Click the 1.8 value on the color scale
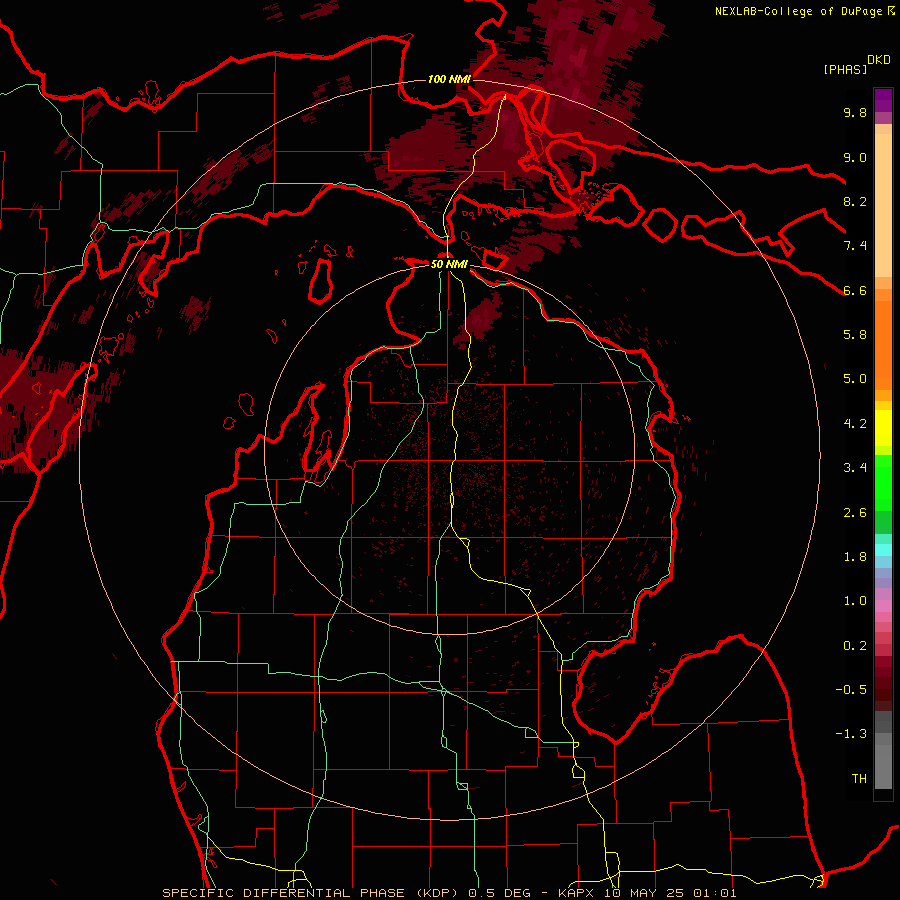The width and height of the screenshot is (900, 900). click(x=855, y=557)
